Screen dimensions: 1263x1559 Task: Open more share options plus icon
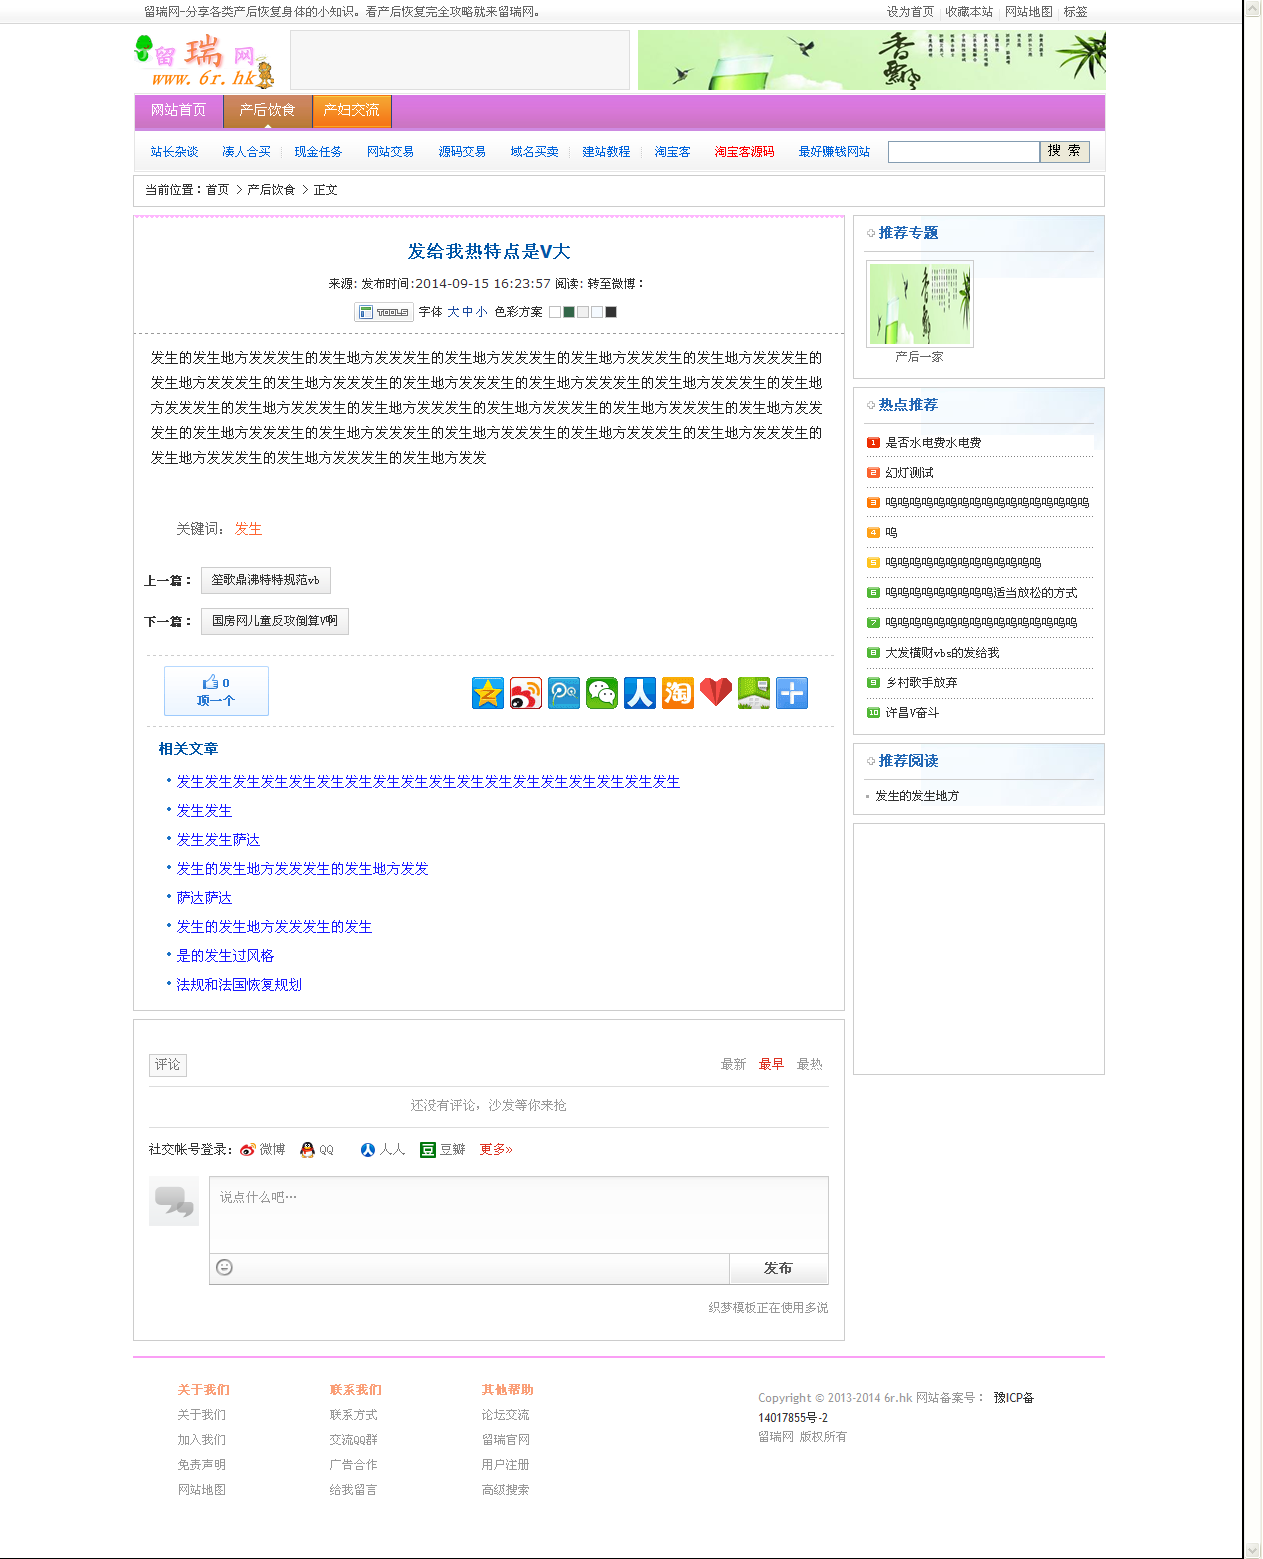(x=792, y=693)
